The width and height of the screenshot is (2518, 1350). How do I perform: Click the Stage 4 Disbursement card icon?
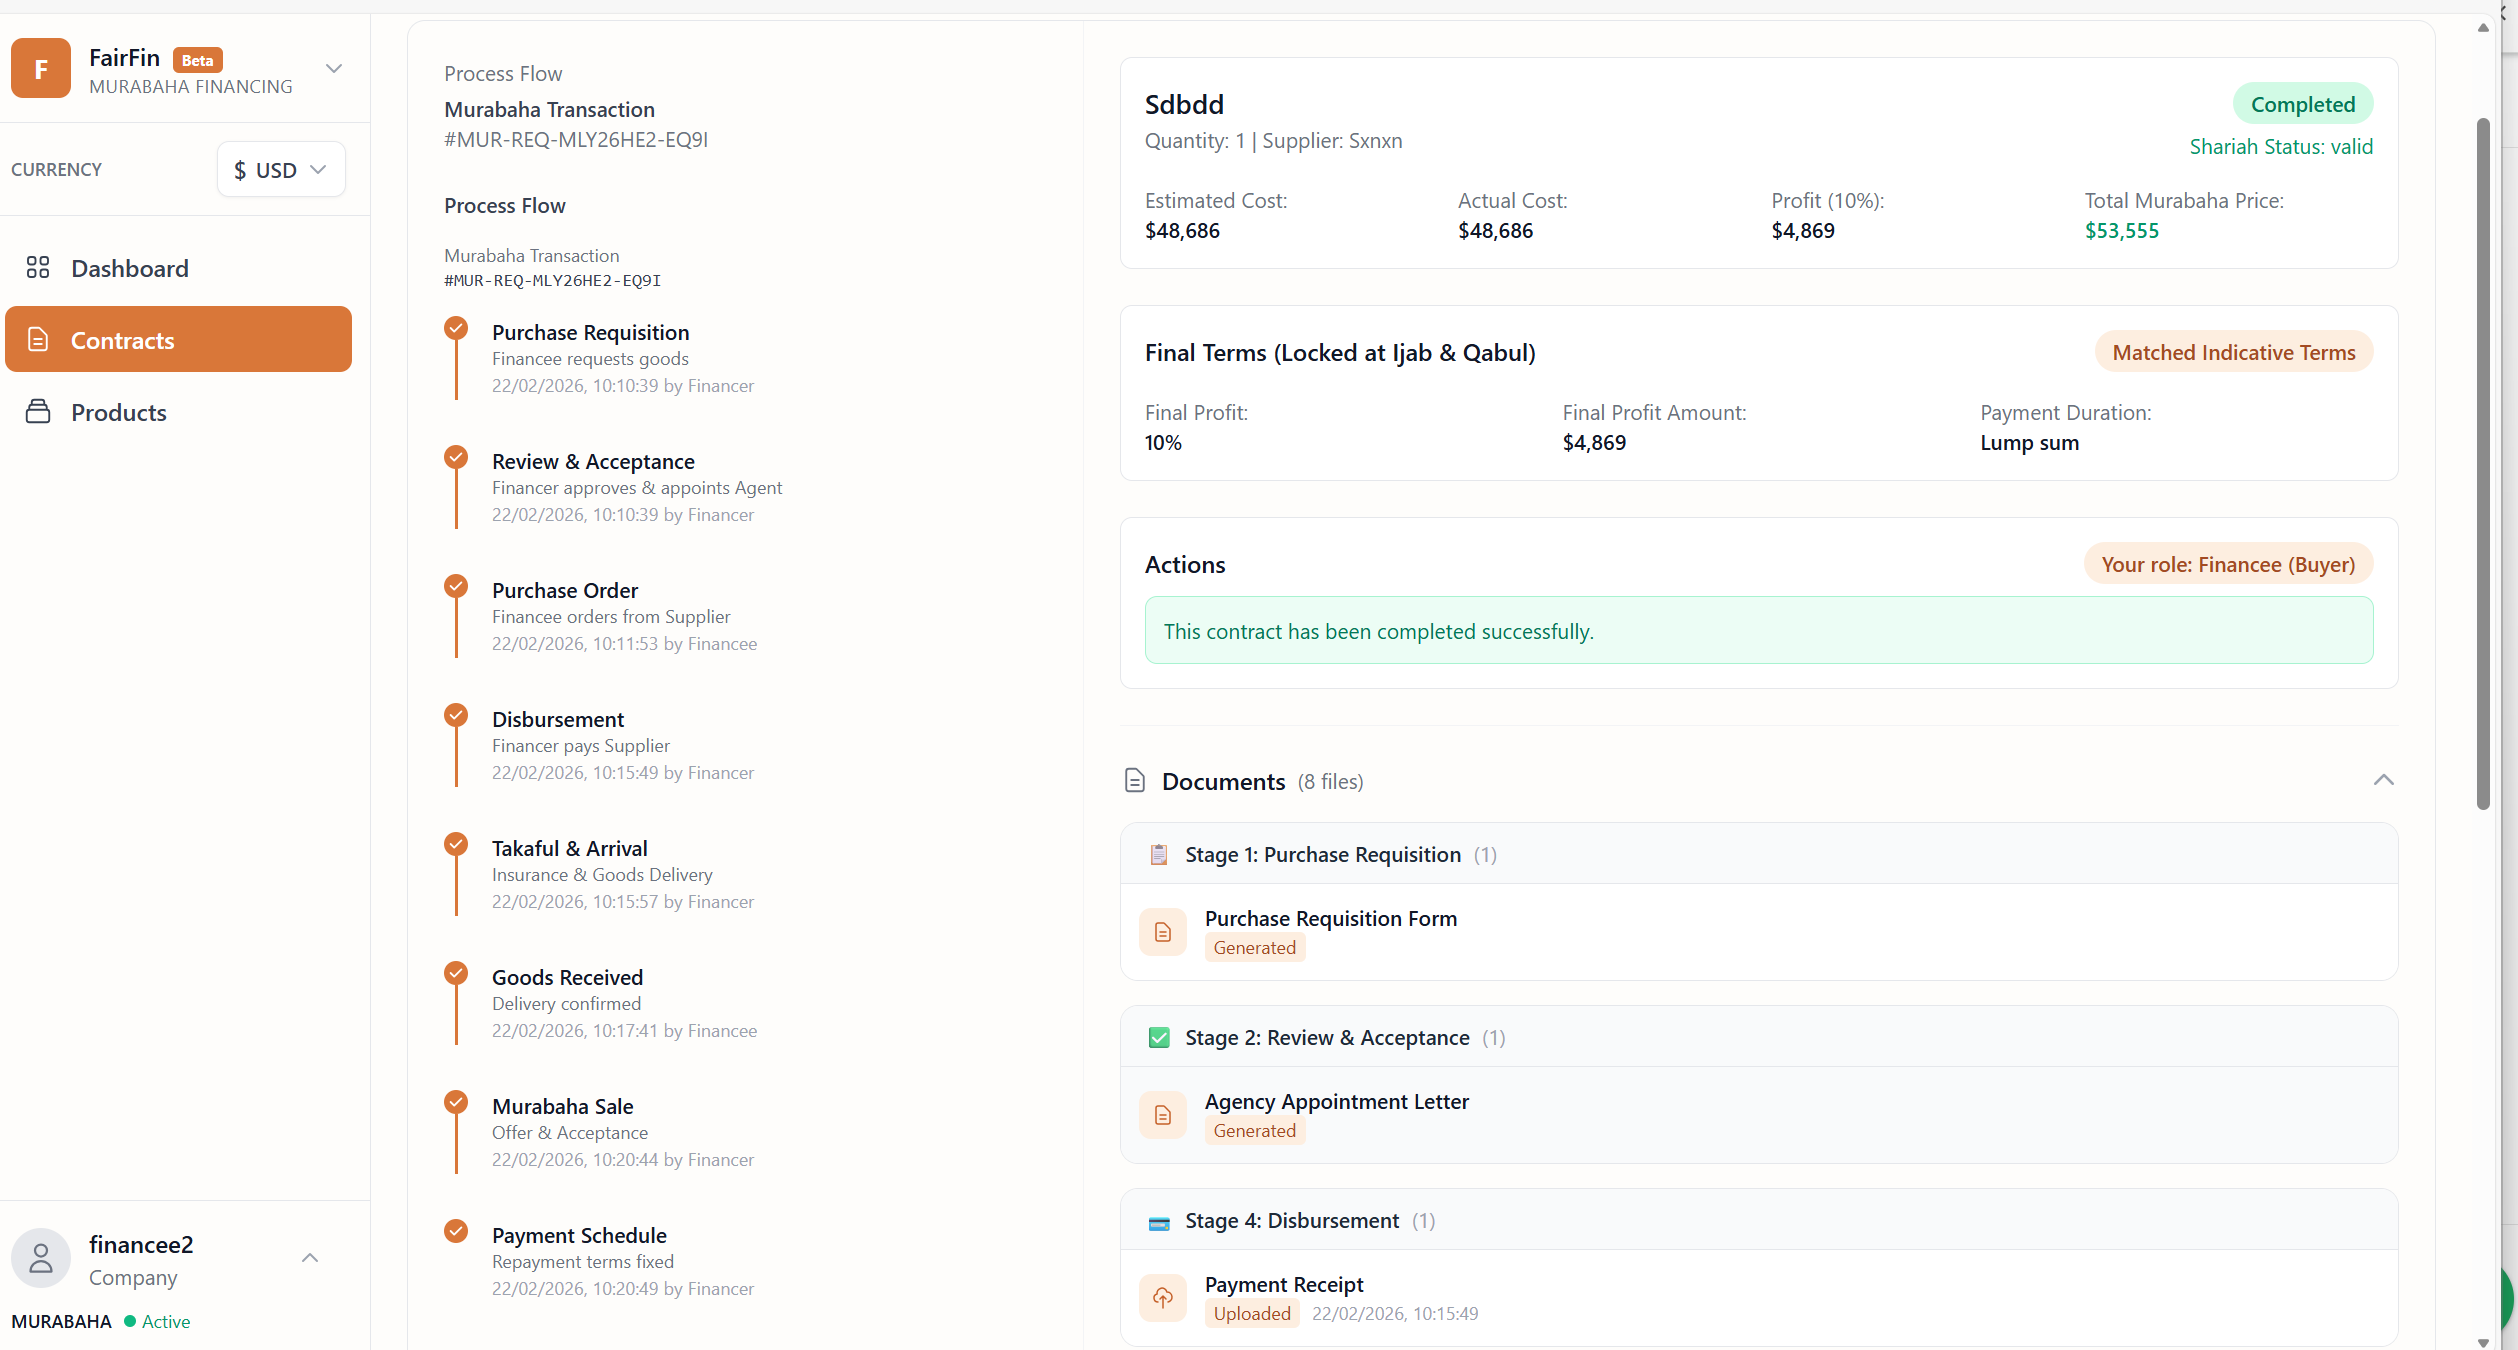pyautogui.click(x=1159, y=1222)
